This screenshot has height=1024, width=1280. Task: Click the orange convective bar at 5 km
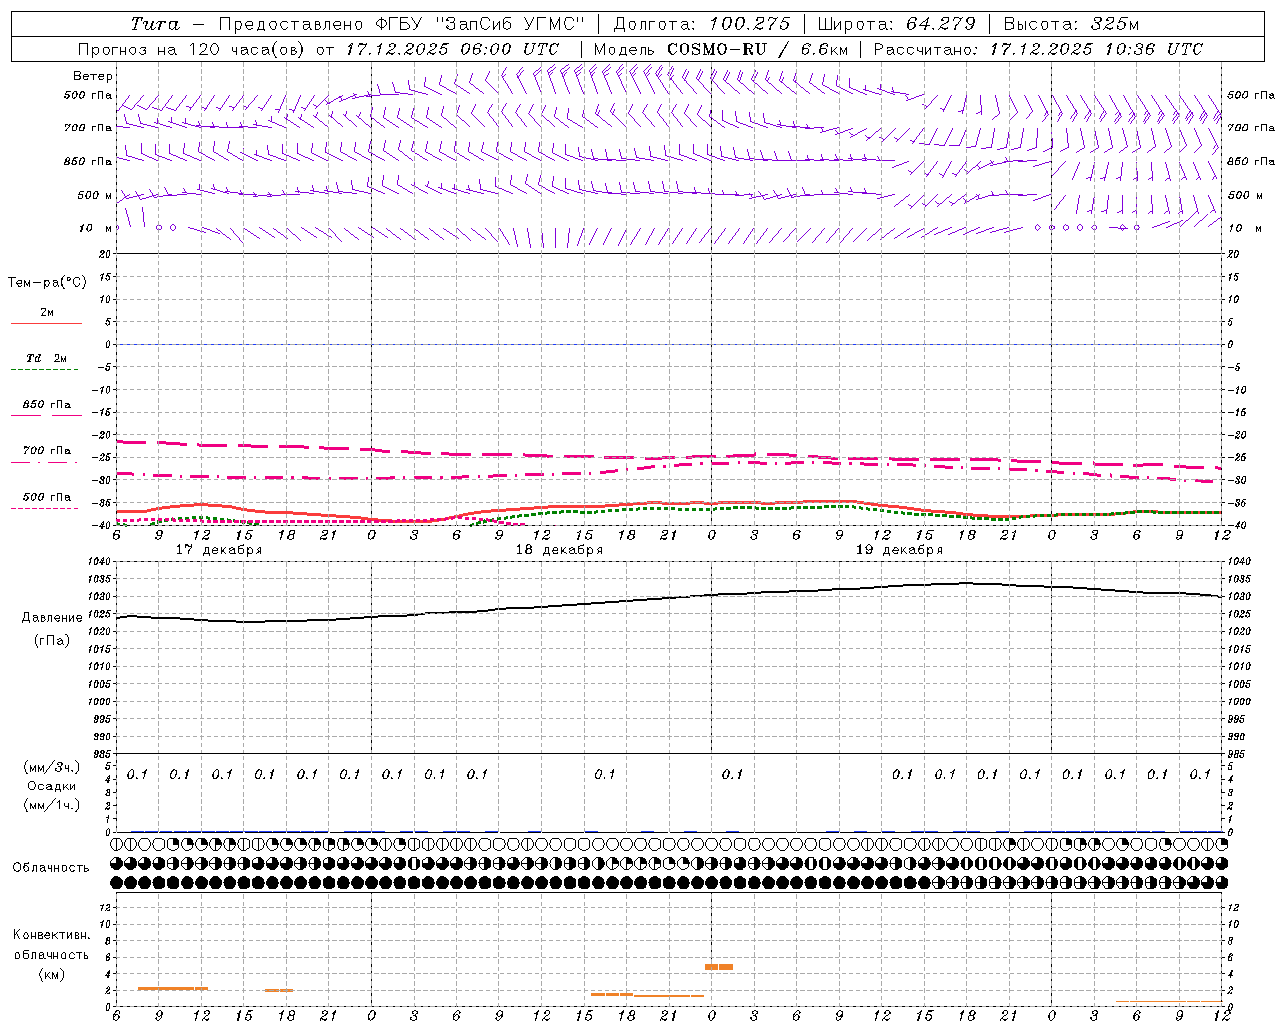(719, 967)
